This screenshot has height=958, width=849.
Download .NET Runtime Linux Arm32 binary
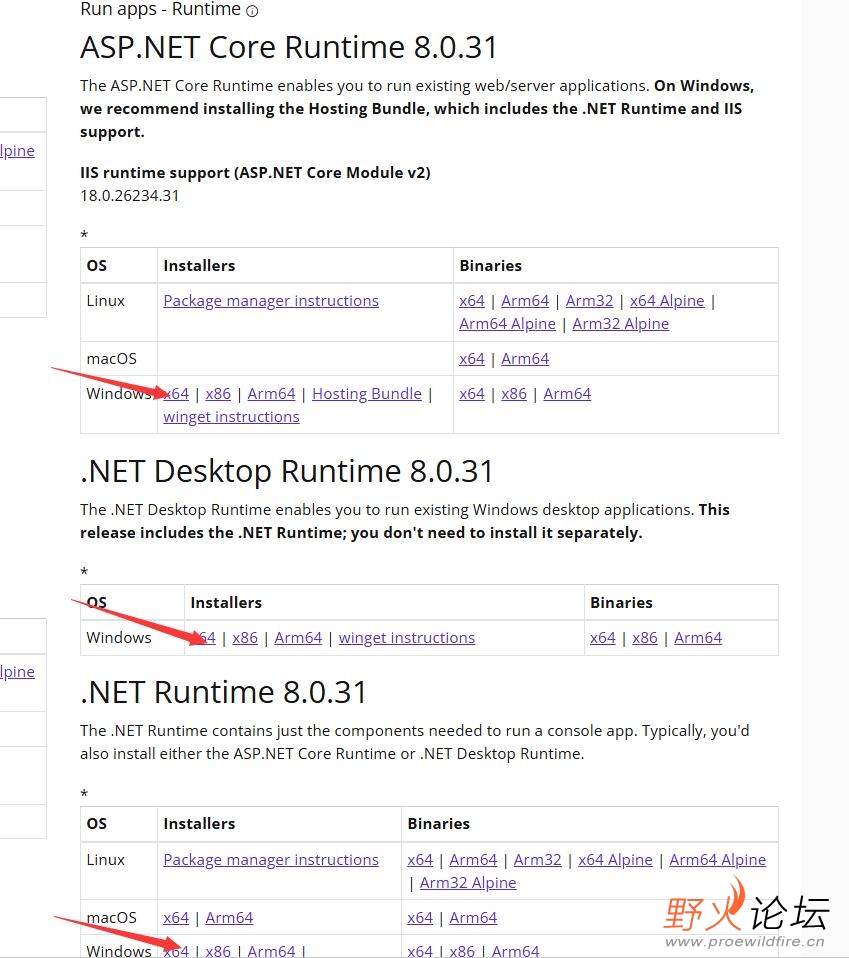tap(537, 860)
